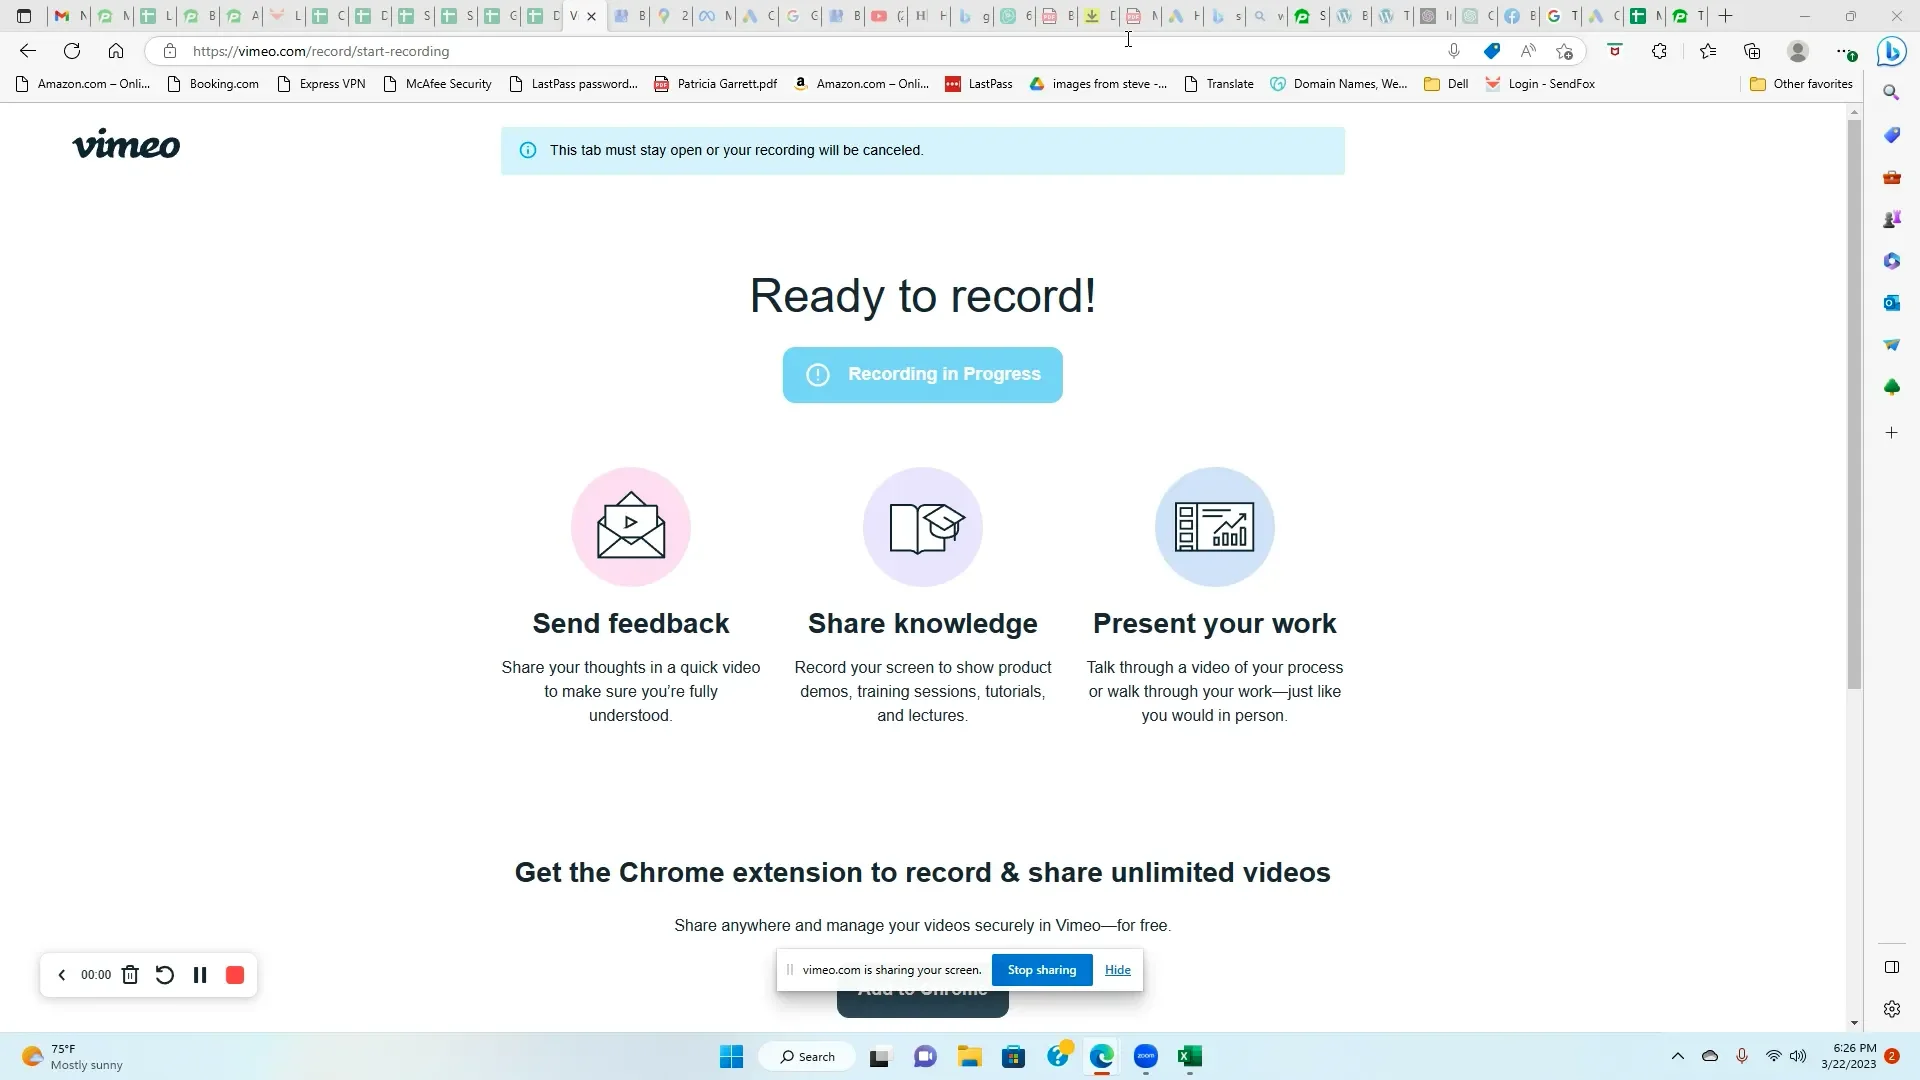
Task: Refresh the current page
Action: click(x=72, y=51)
